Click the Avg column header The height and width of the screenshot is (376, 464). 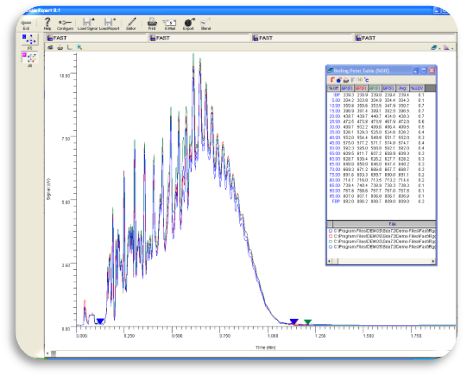[x=402, y=88]
